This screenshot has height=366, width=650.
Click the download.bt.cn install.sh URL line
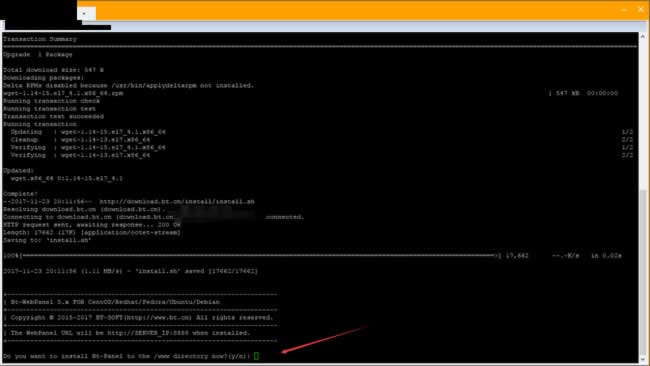click(x=177, y=201)
